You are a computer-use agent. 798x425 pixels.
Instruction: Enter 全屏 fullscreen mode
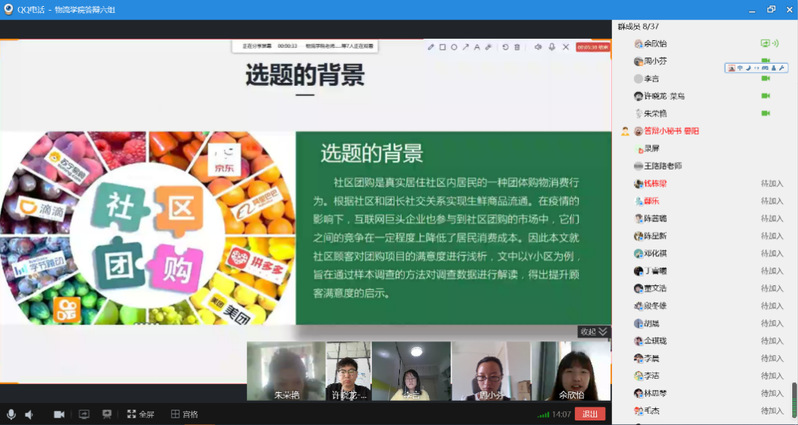coord(140,414)
